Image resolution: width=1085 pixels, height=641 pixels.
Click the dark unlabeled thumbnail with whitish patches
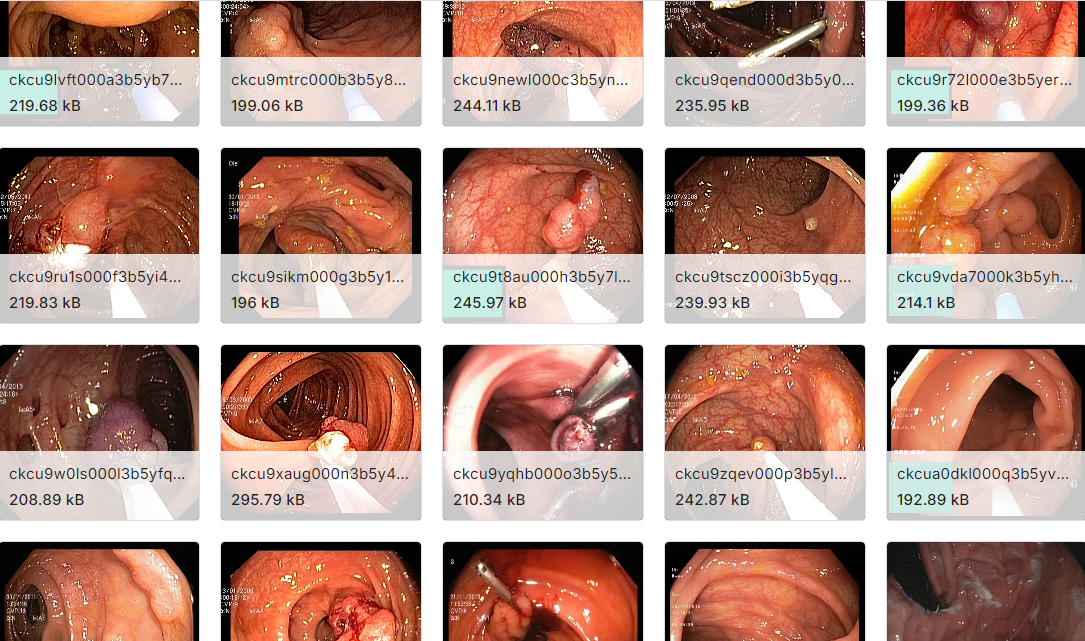point(986,592)
